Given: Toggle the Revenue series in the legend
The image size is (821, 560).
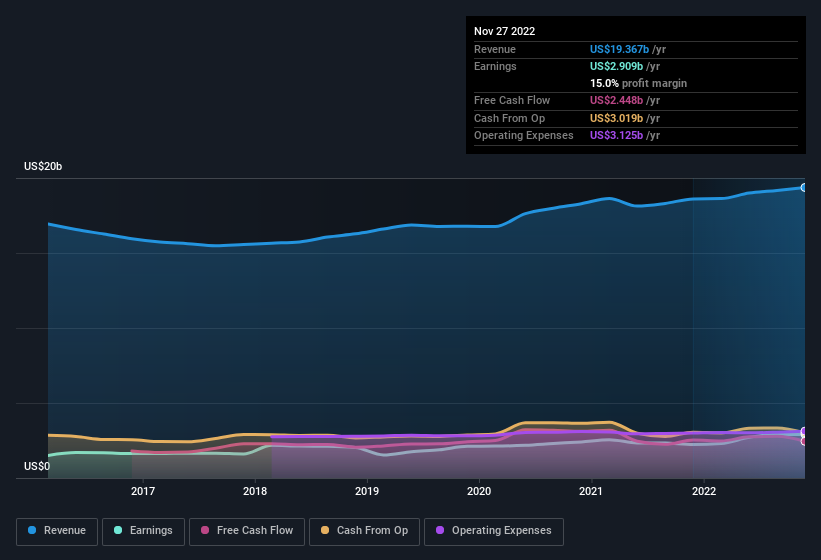Looking at the screenshot, I should 57,531.
